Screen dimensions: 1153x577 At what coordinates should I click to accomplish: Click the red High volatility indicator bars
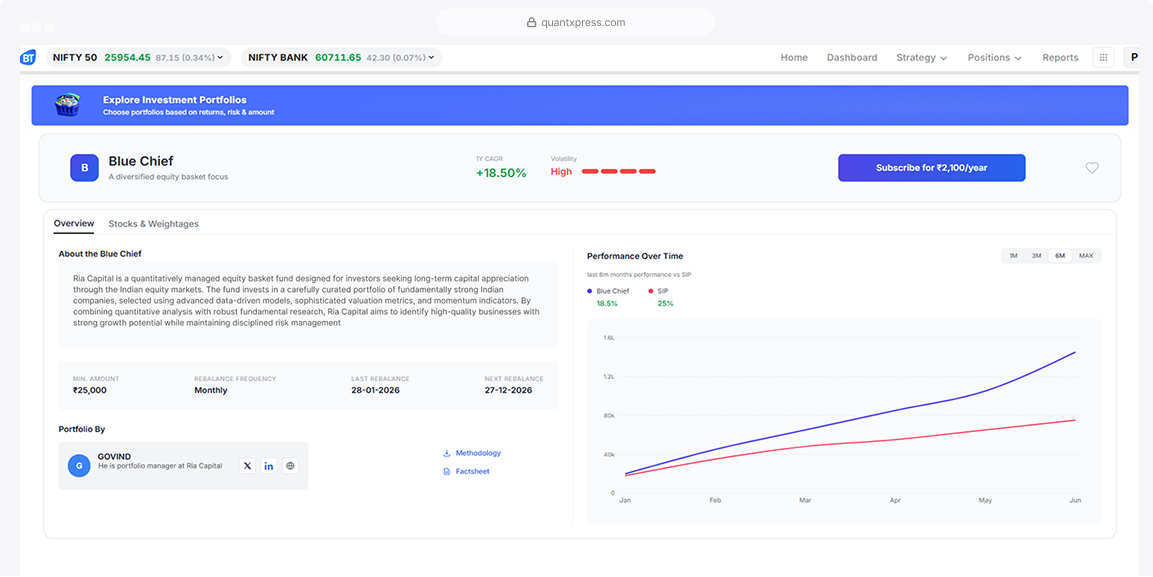[618, 172]
